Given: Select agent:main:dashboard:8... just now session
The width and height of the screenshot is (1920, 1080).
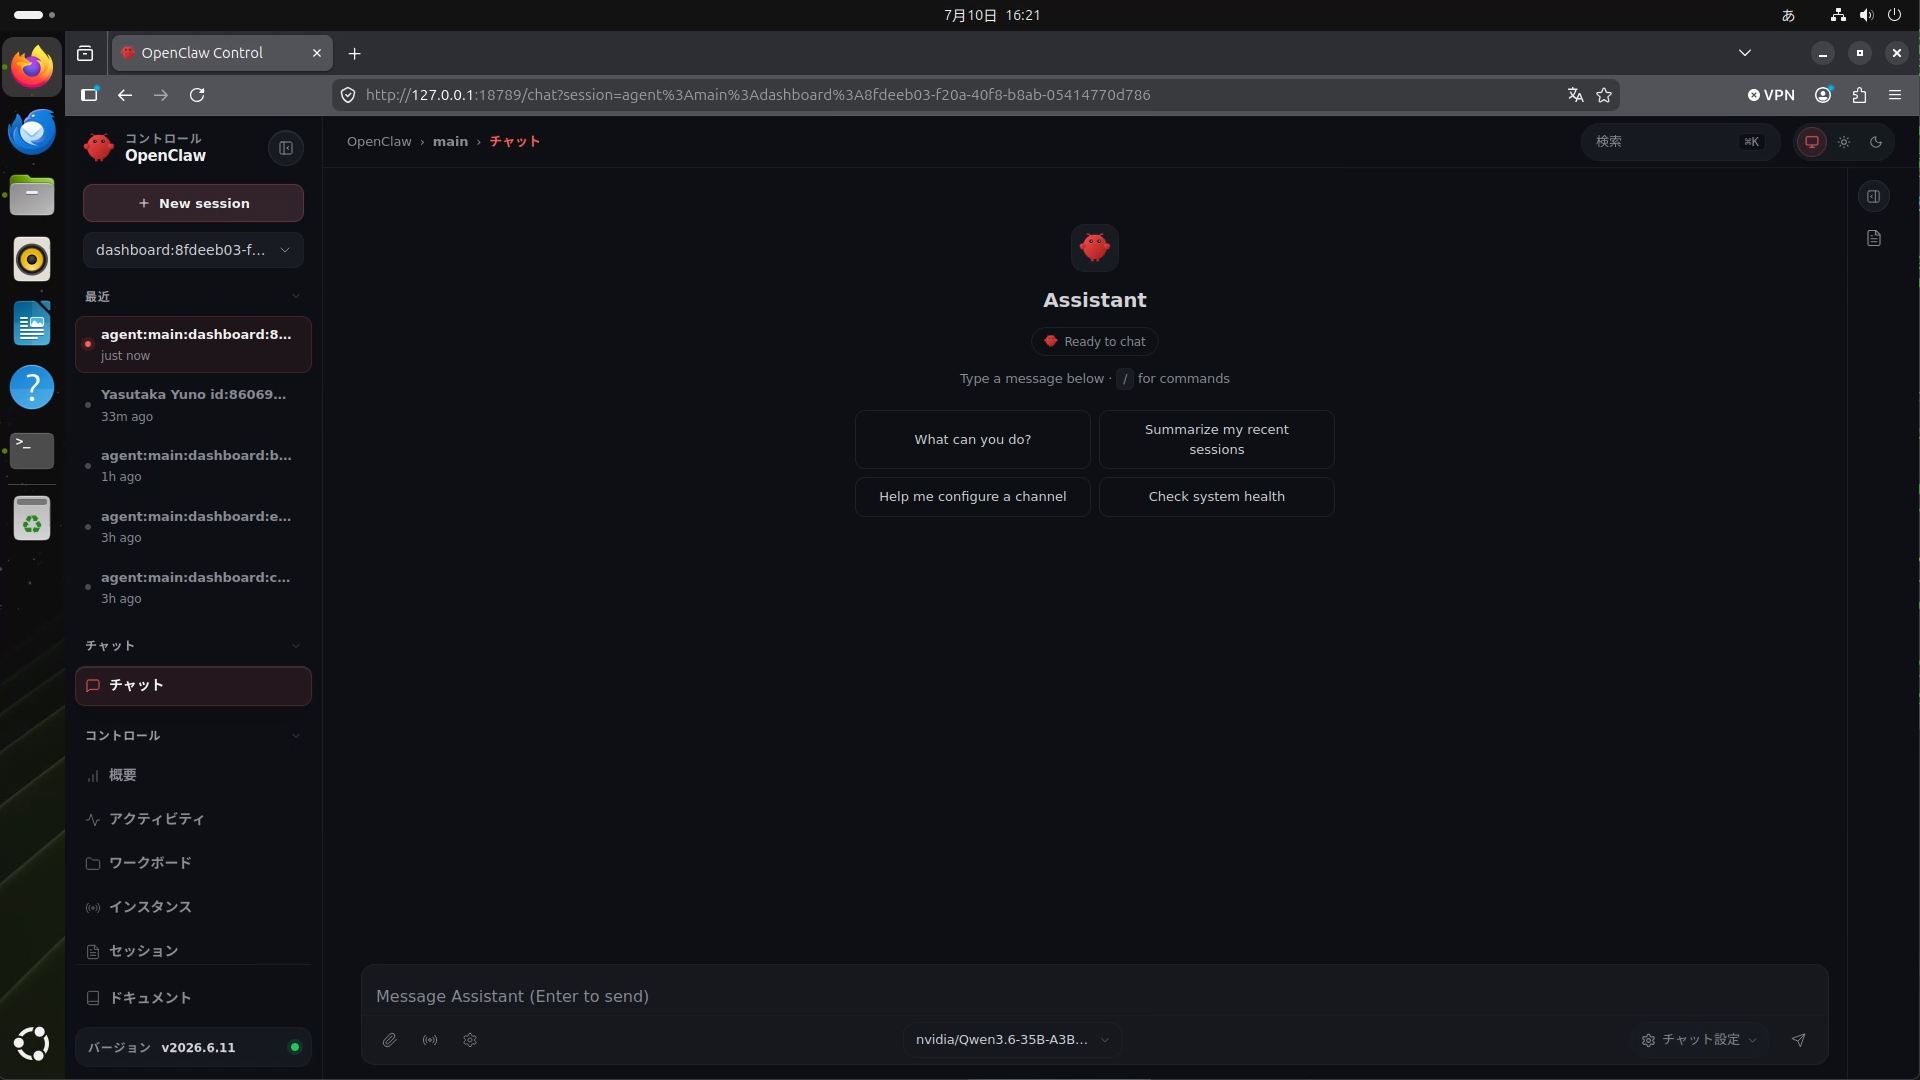Looking at the screenshot, I should pos(193,345).
